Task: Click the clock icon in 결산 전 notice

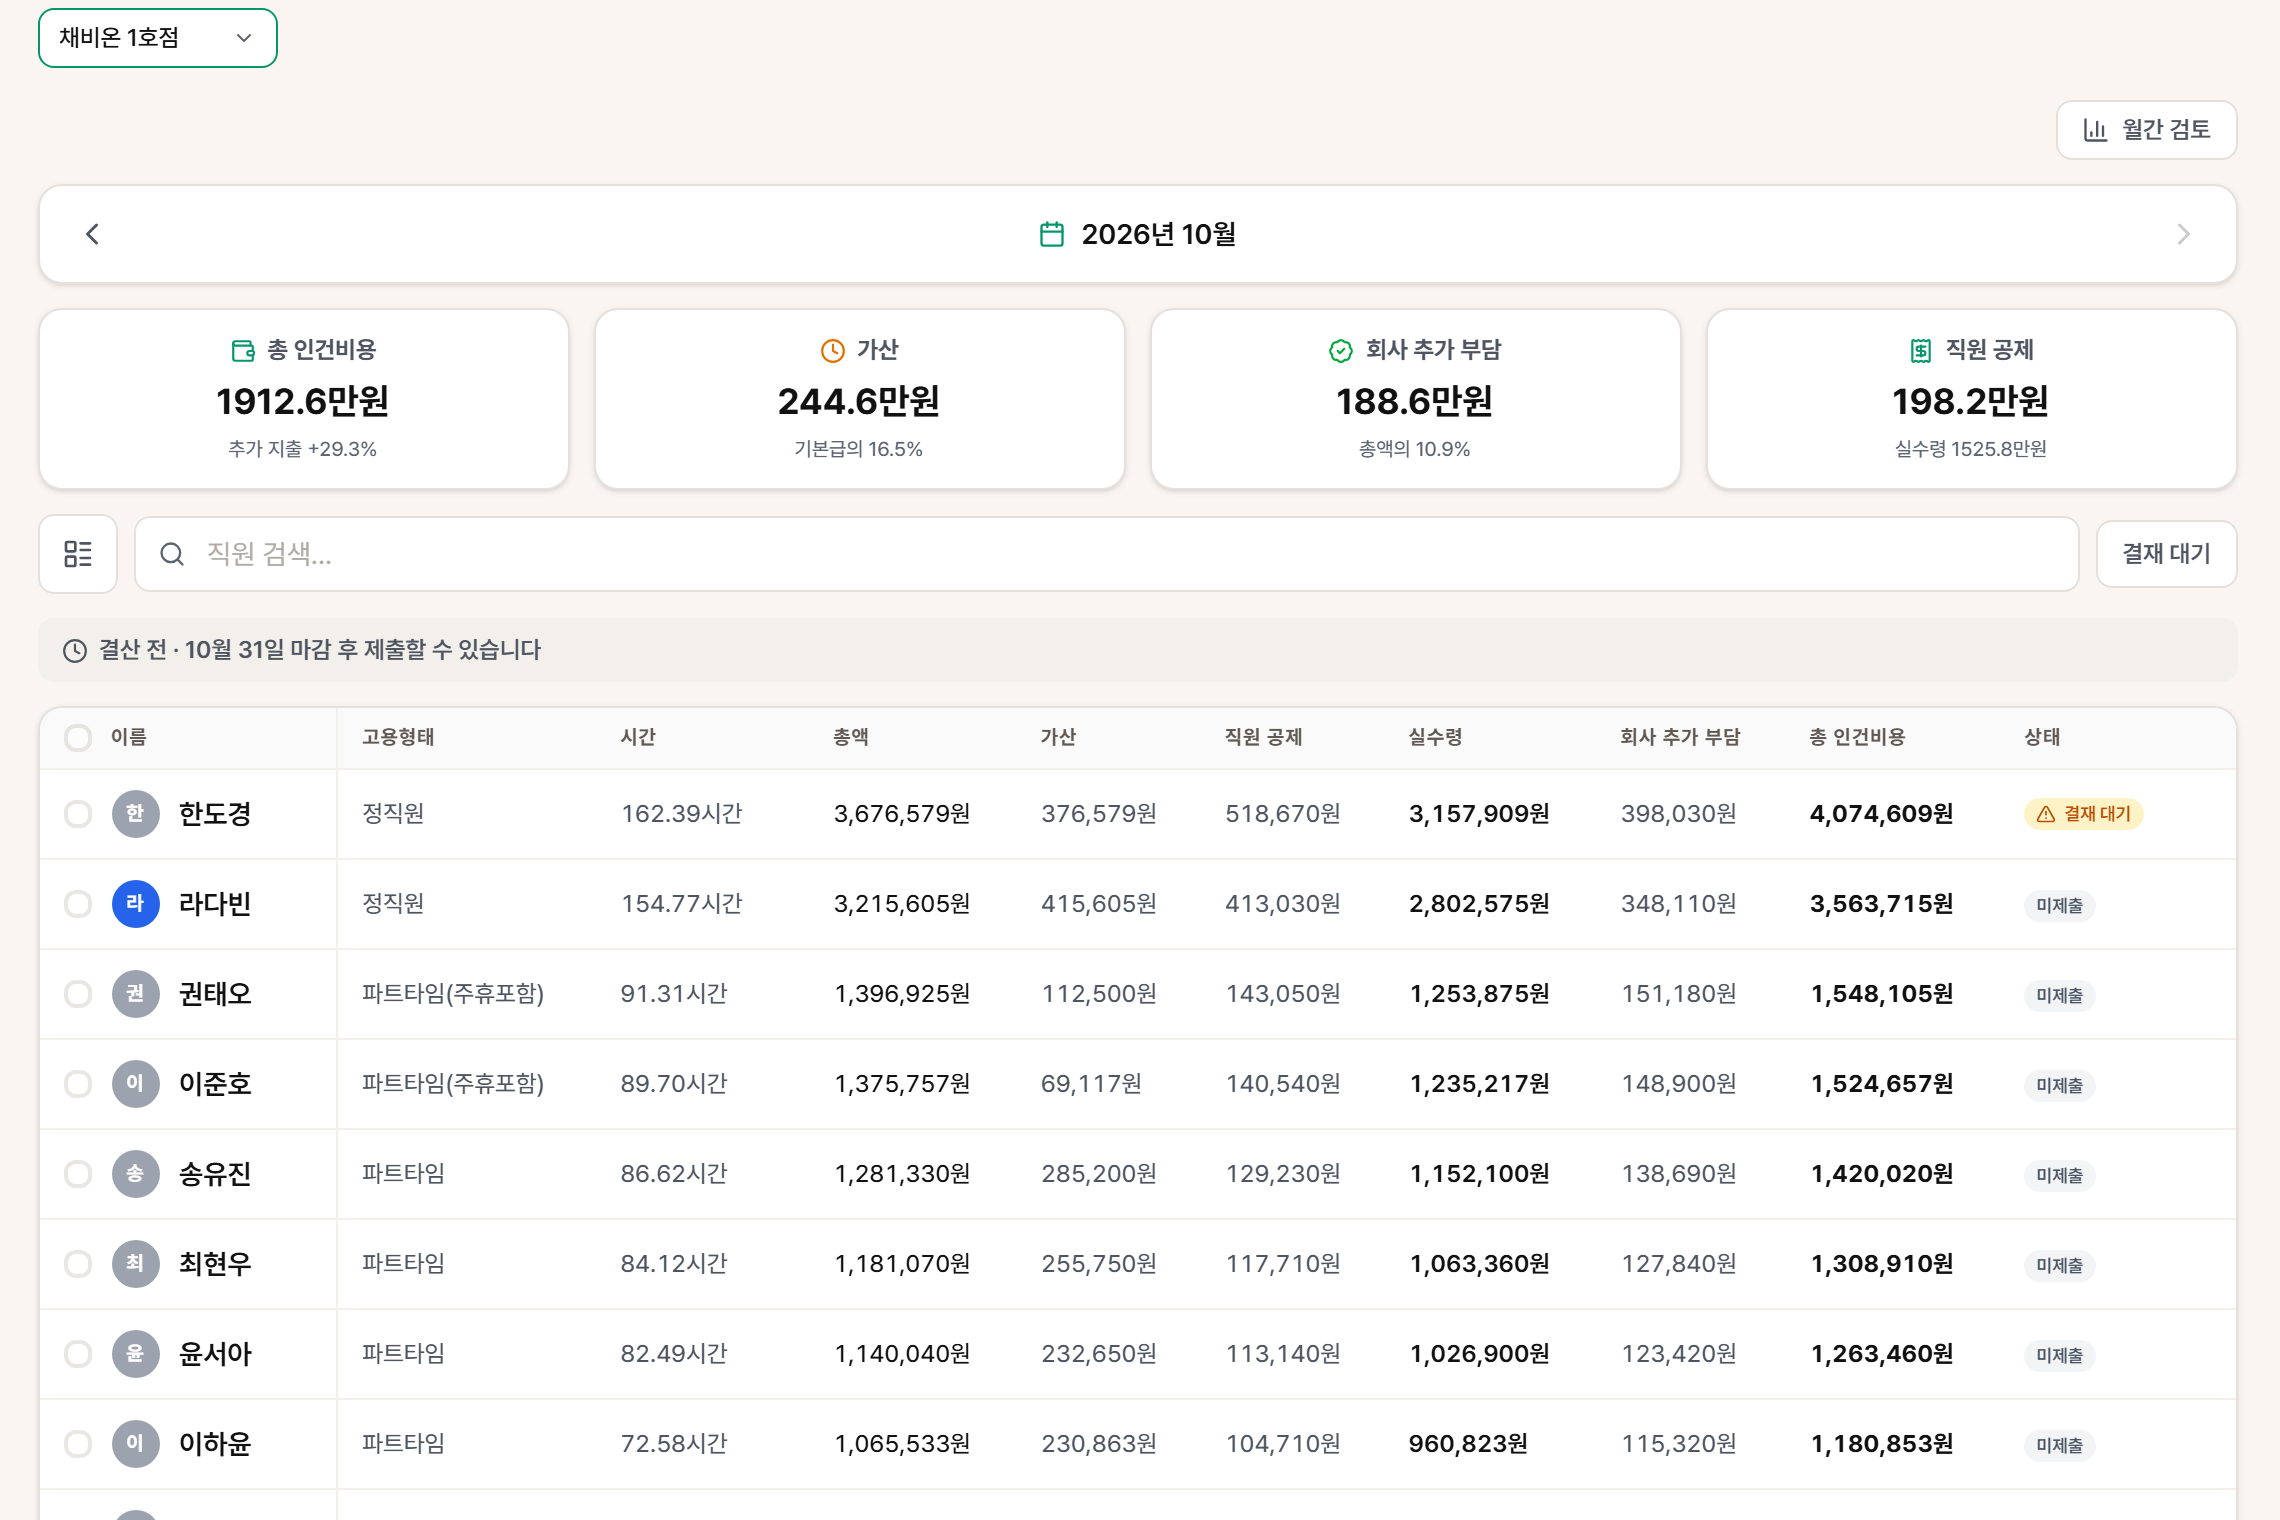Action: pos(75,651)
